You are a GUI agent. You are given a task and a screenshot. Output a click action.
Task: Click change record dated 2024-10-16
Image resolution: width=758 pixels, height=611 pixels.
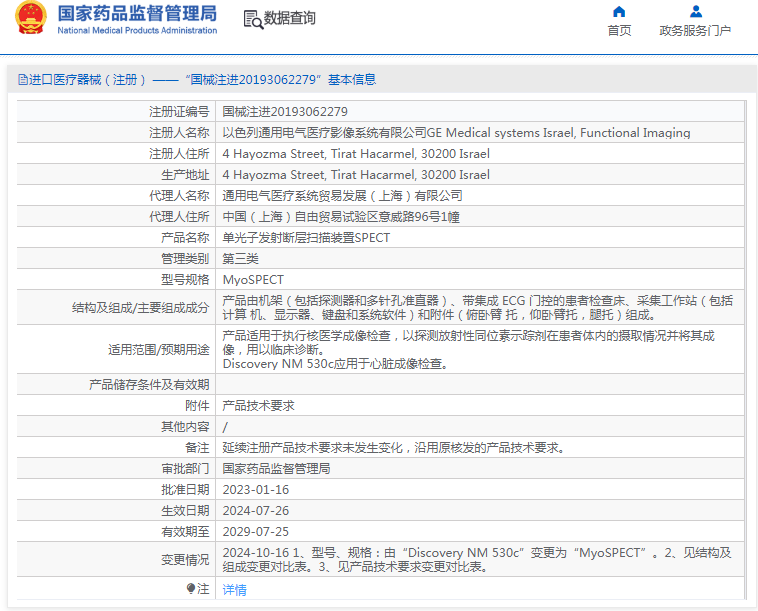click(x=477, y=559)
